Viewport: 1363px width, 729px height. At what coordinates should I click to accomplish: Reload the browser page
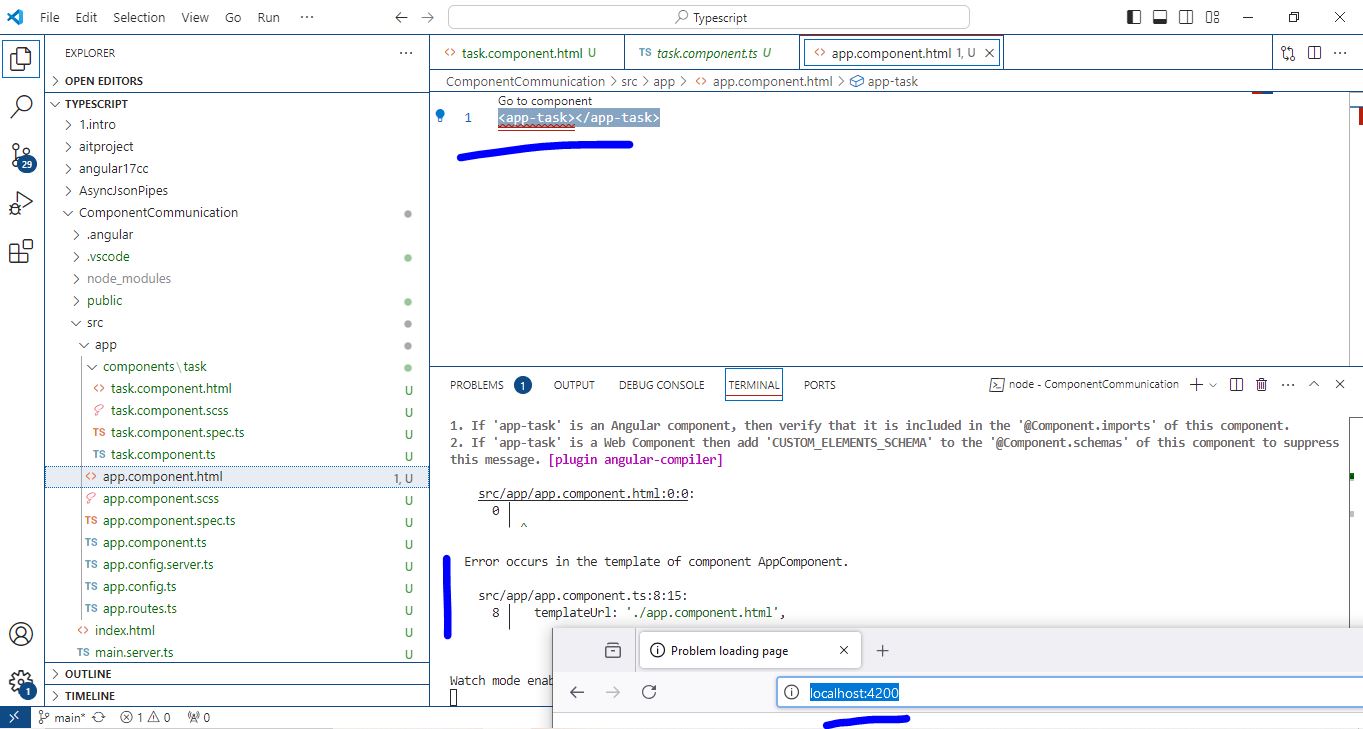(x=649, y=692)
